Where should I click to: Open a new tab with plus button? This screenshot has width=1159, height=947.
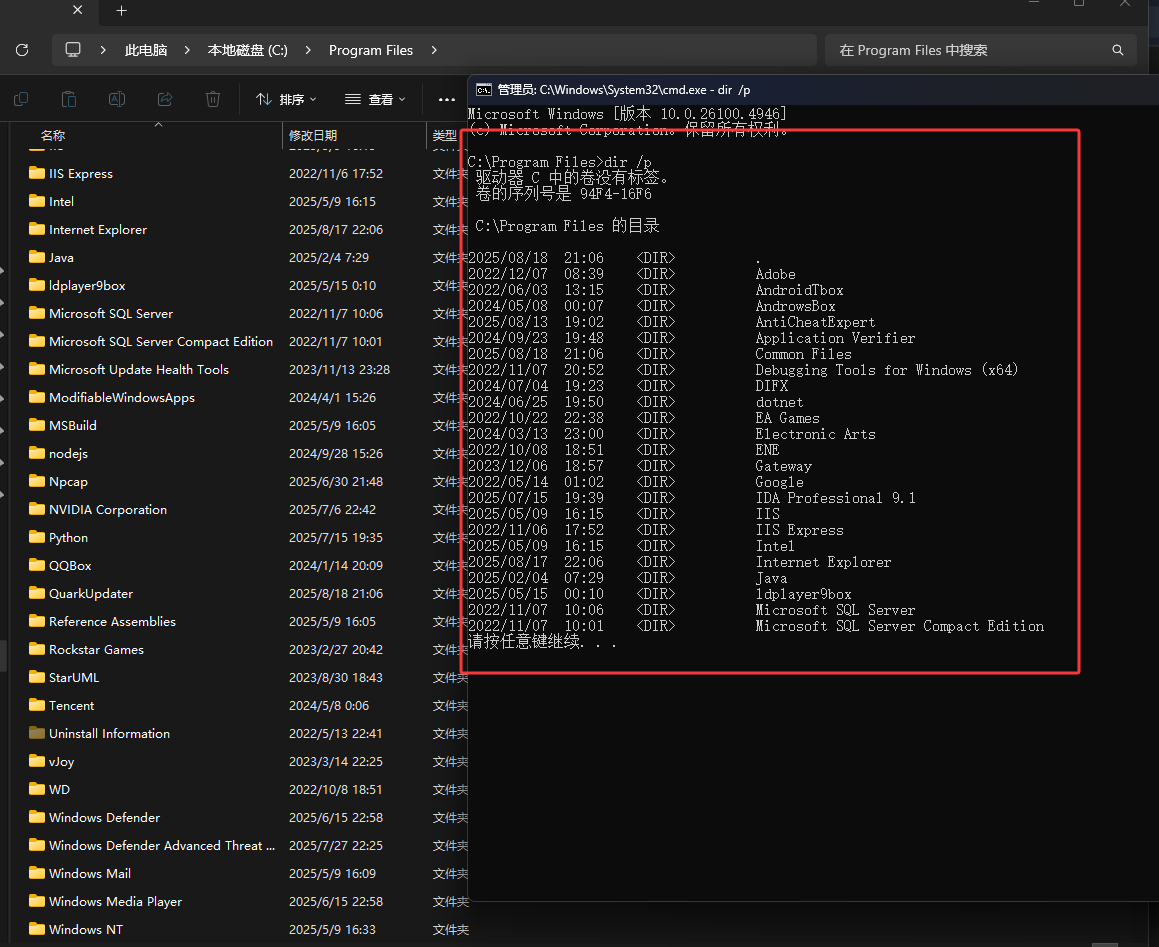click(122, 10)
